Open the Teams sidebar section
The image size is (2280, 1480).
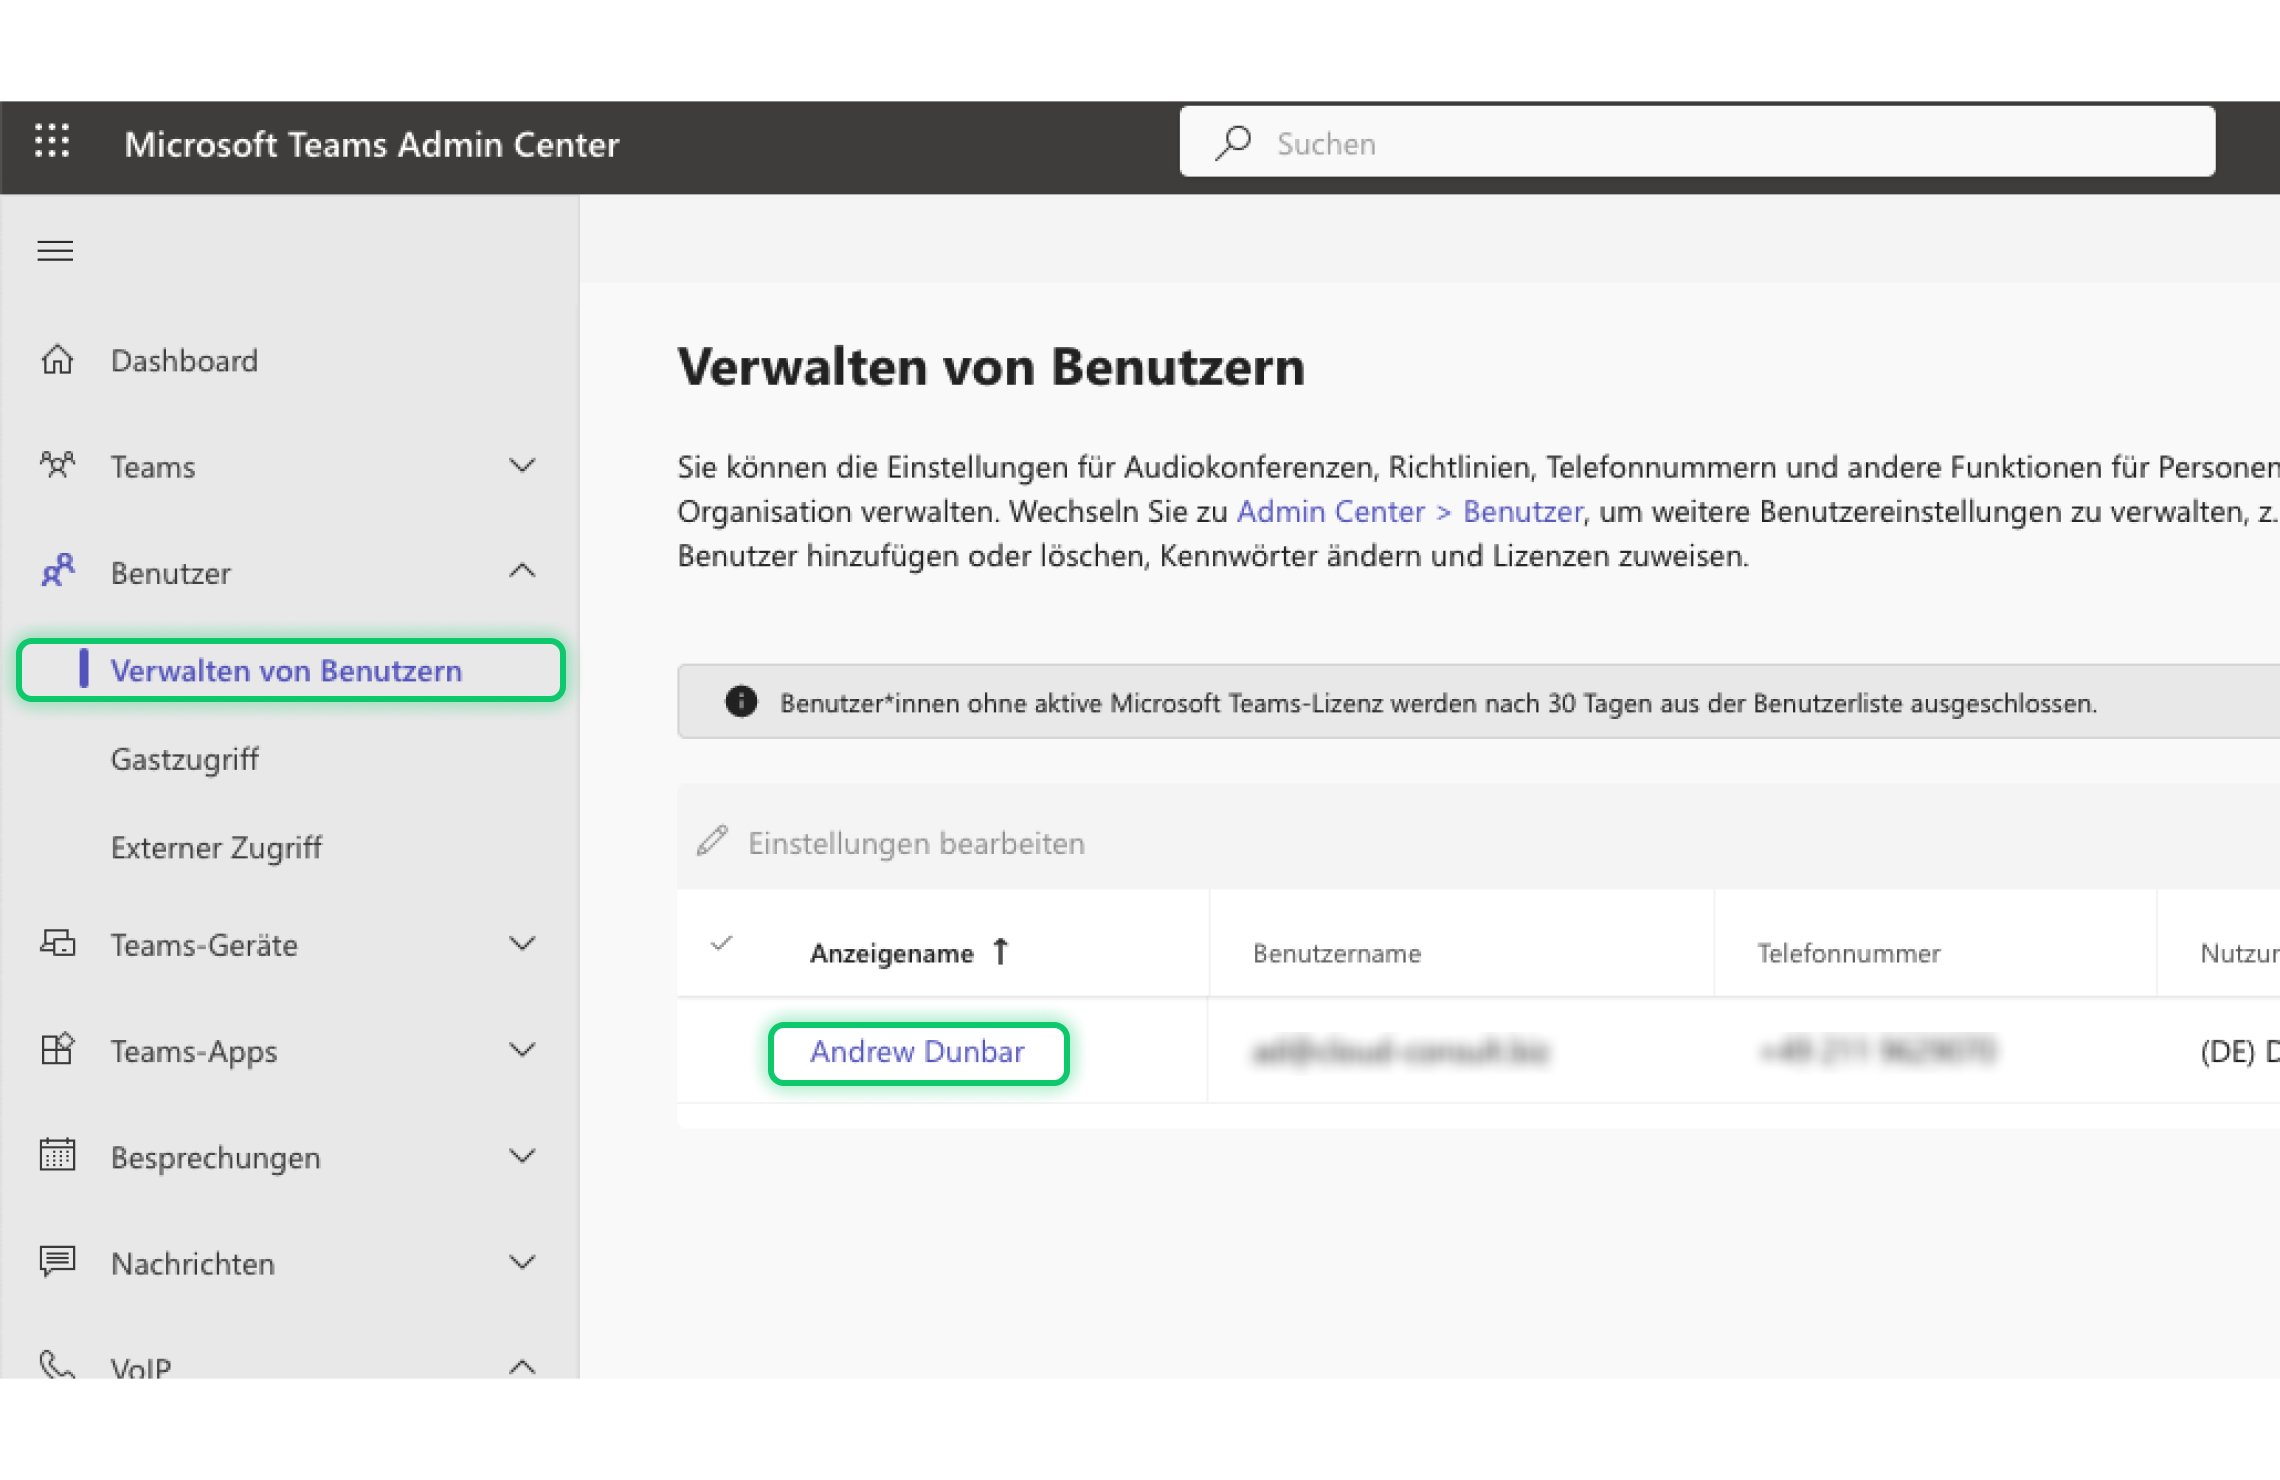[153, 466]
